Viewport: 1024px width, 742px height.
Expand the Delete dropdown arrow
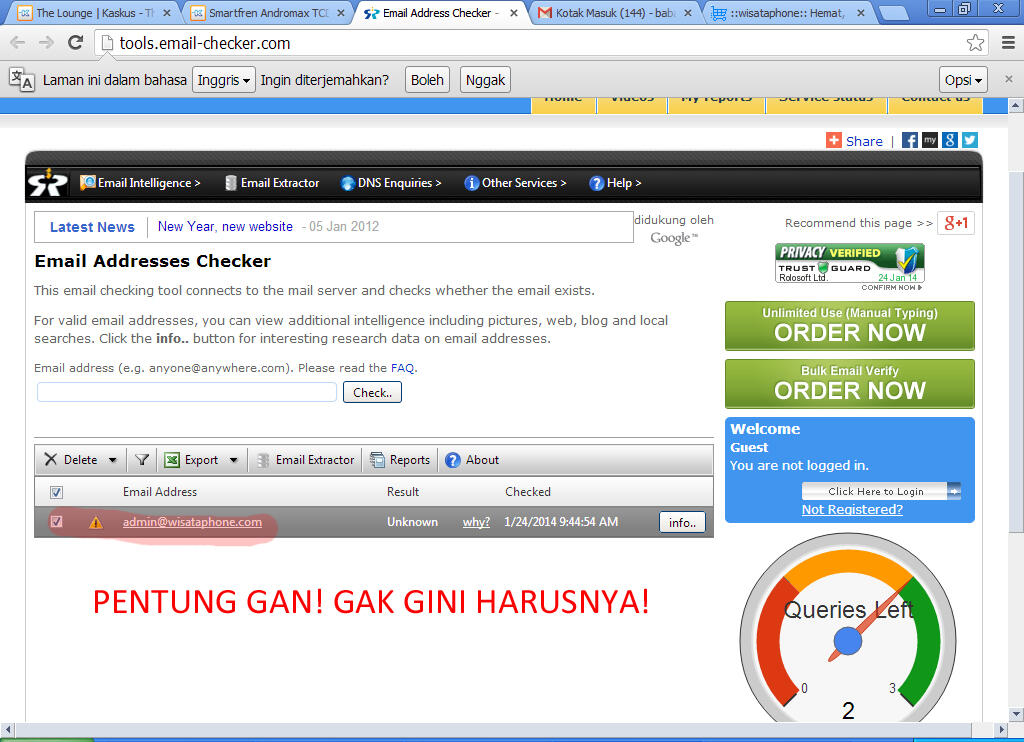pyautogui.click(x=112, y=460)
